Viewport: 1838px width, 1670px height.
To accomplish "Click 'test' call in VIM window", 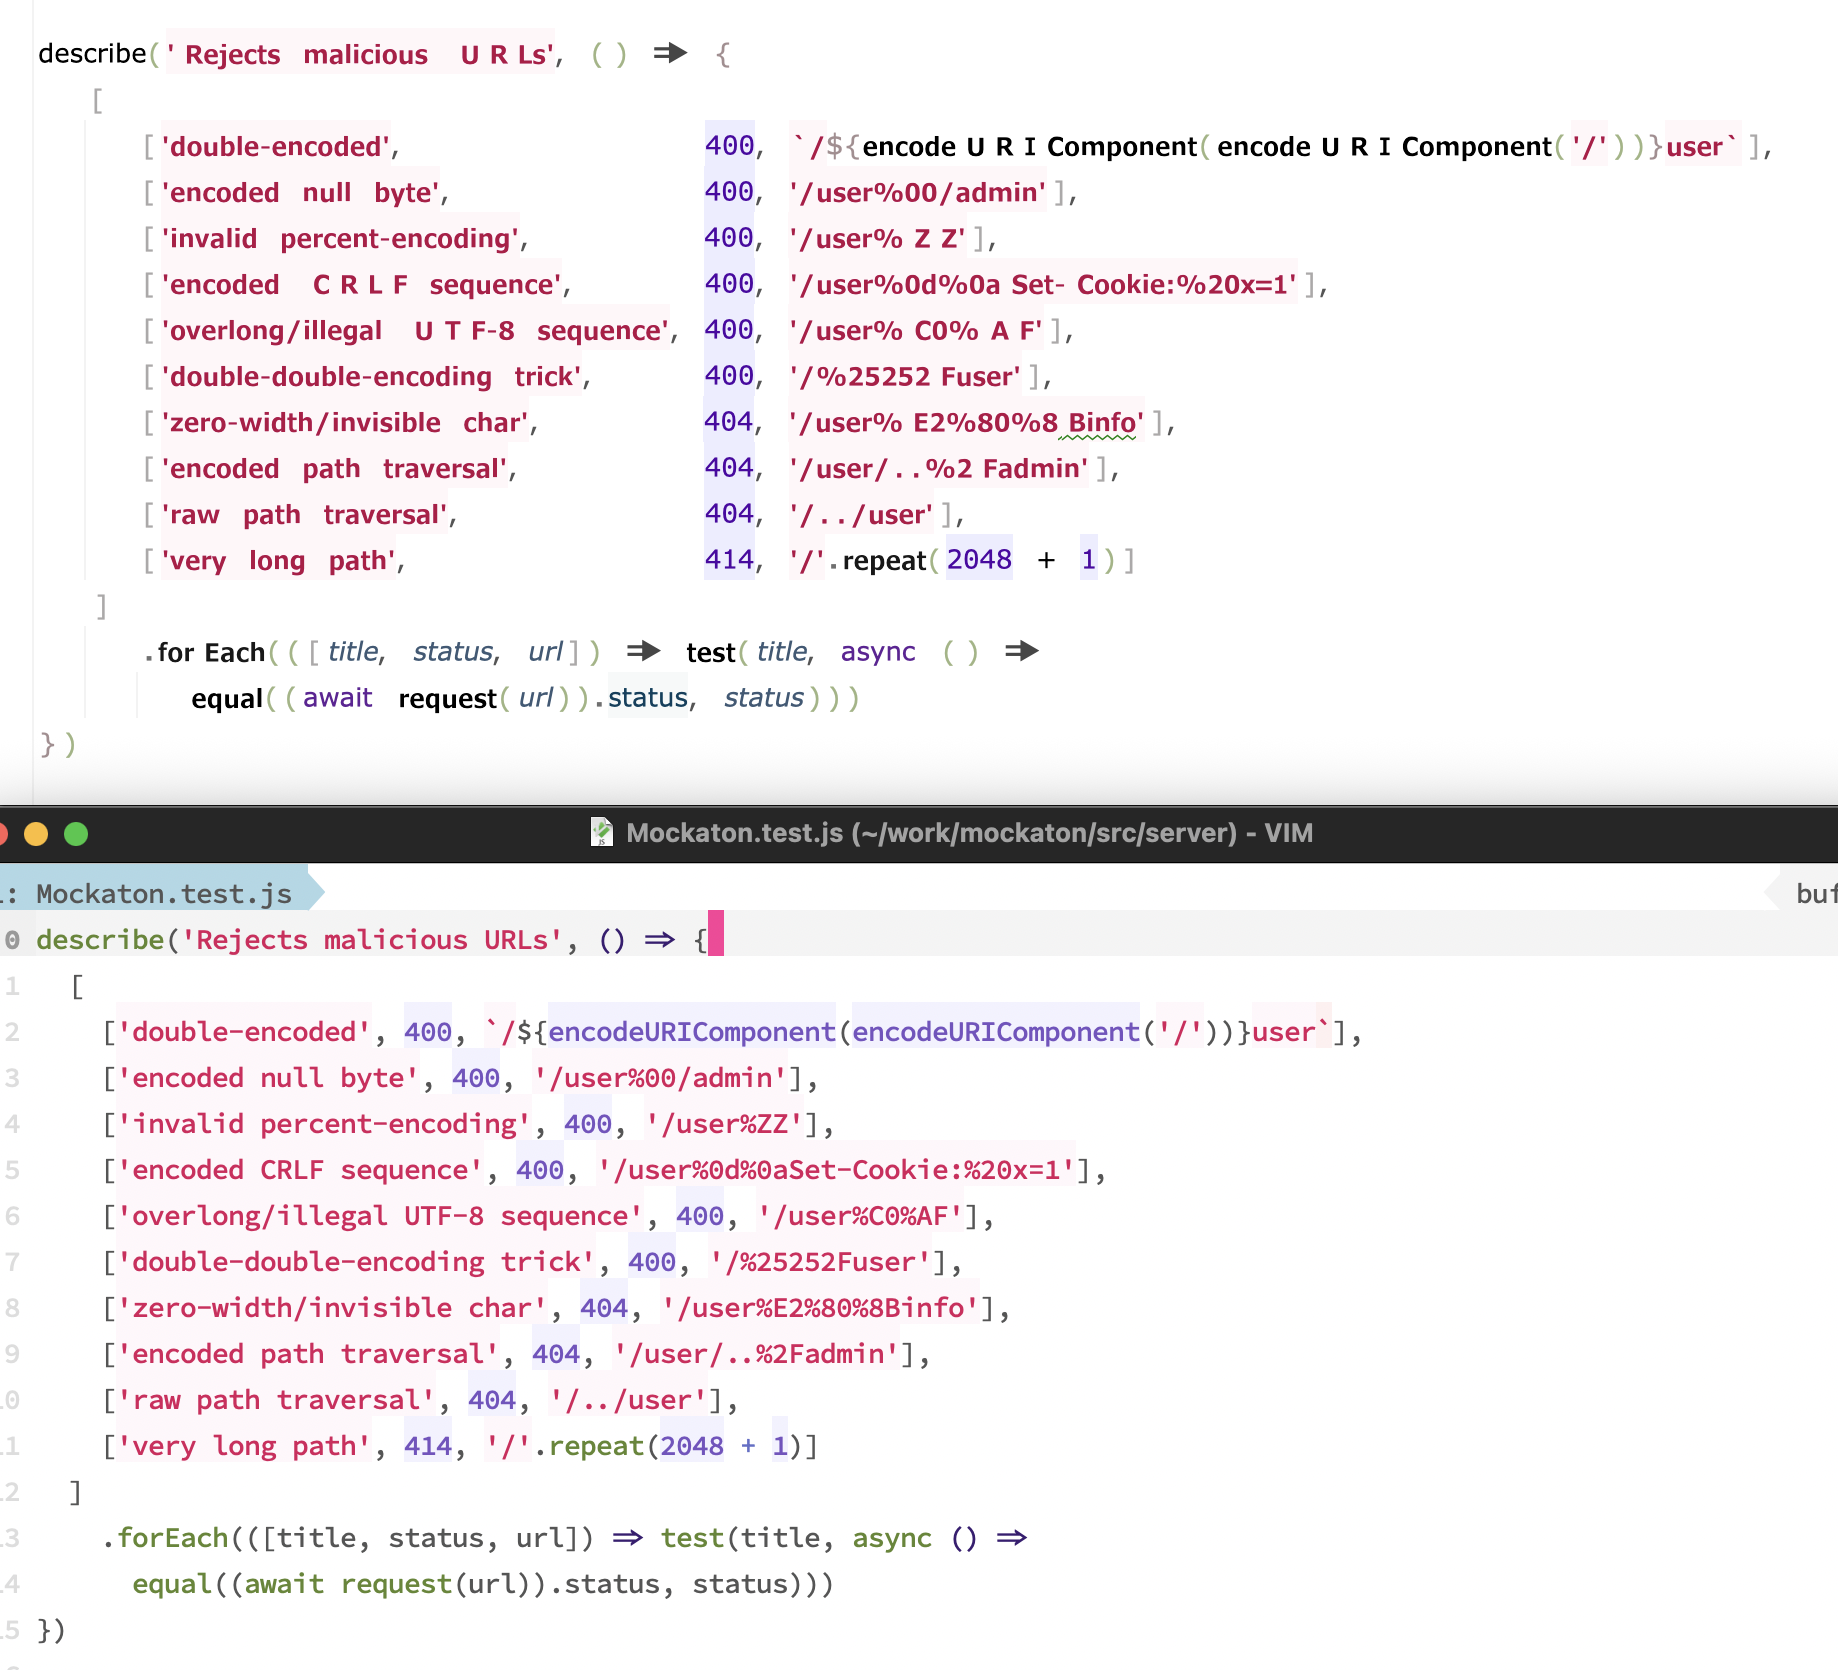I will pyautogui.click(x=692, y=1537).
